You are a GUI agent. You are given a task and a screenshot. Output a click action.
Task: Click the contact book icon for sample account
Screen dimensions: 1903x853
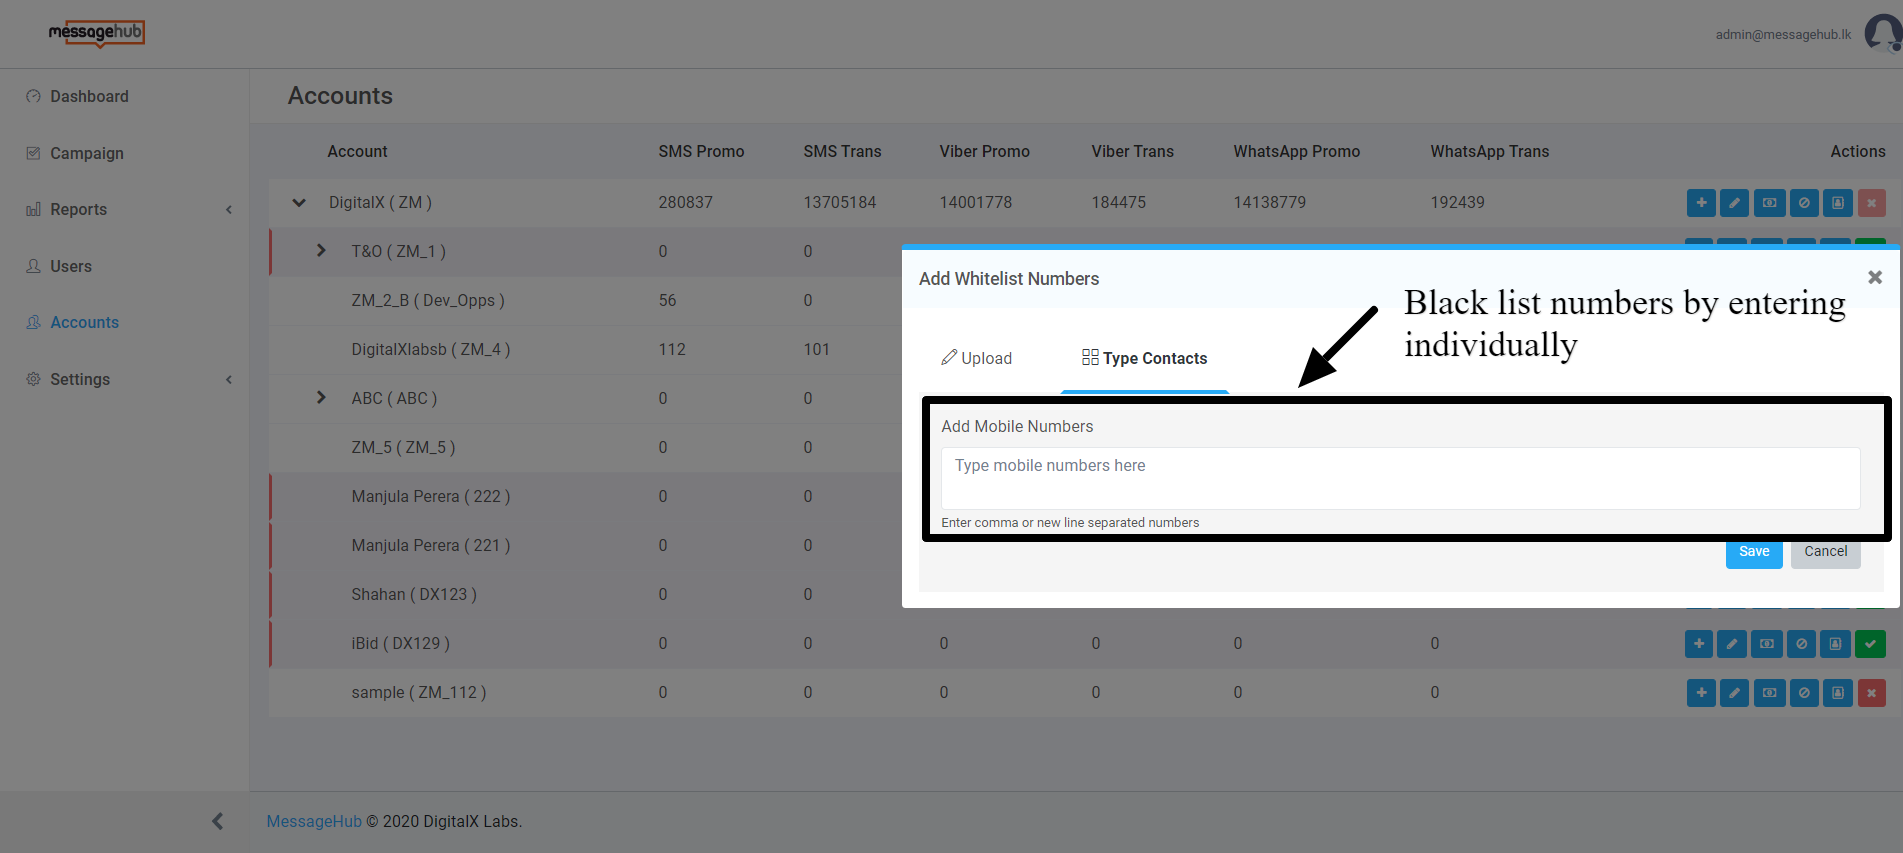tap(1837, 693)
